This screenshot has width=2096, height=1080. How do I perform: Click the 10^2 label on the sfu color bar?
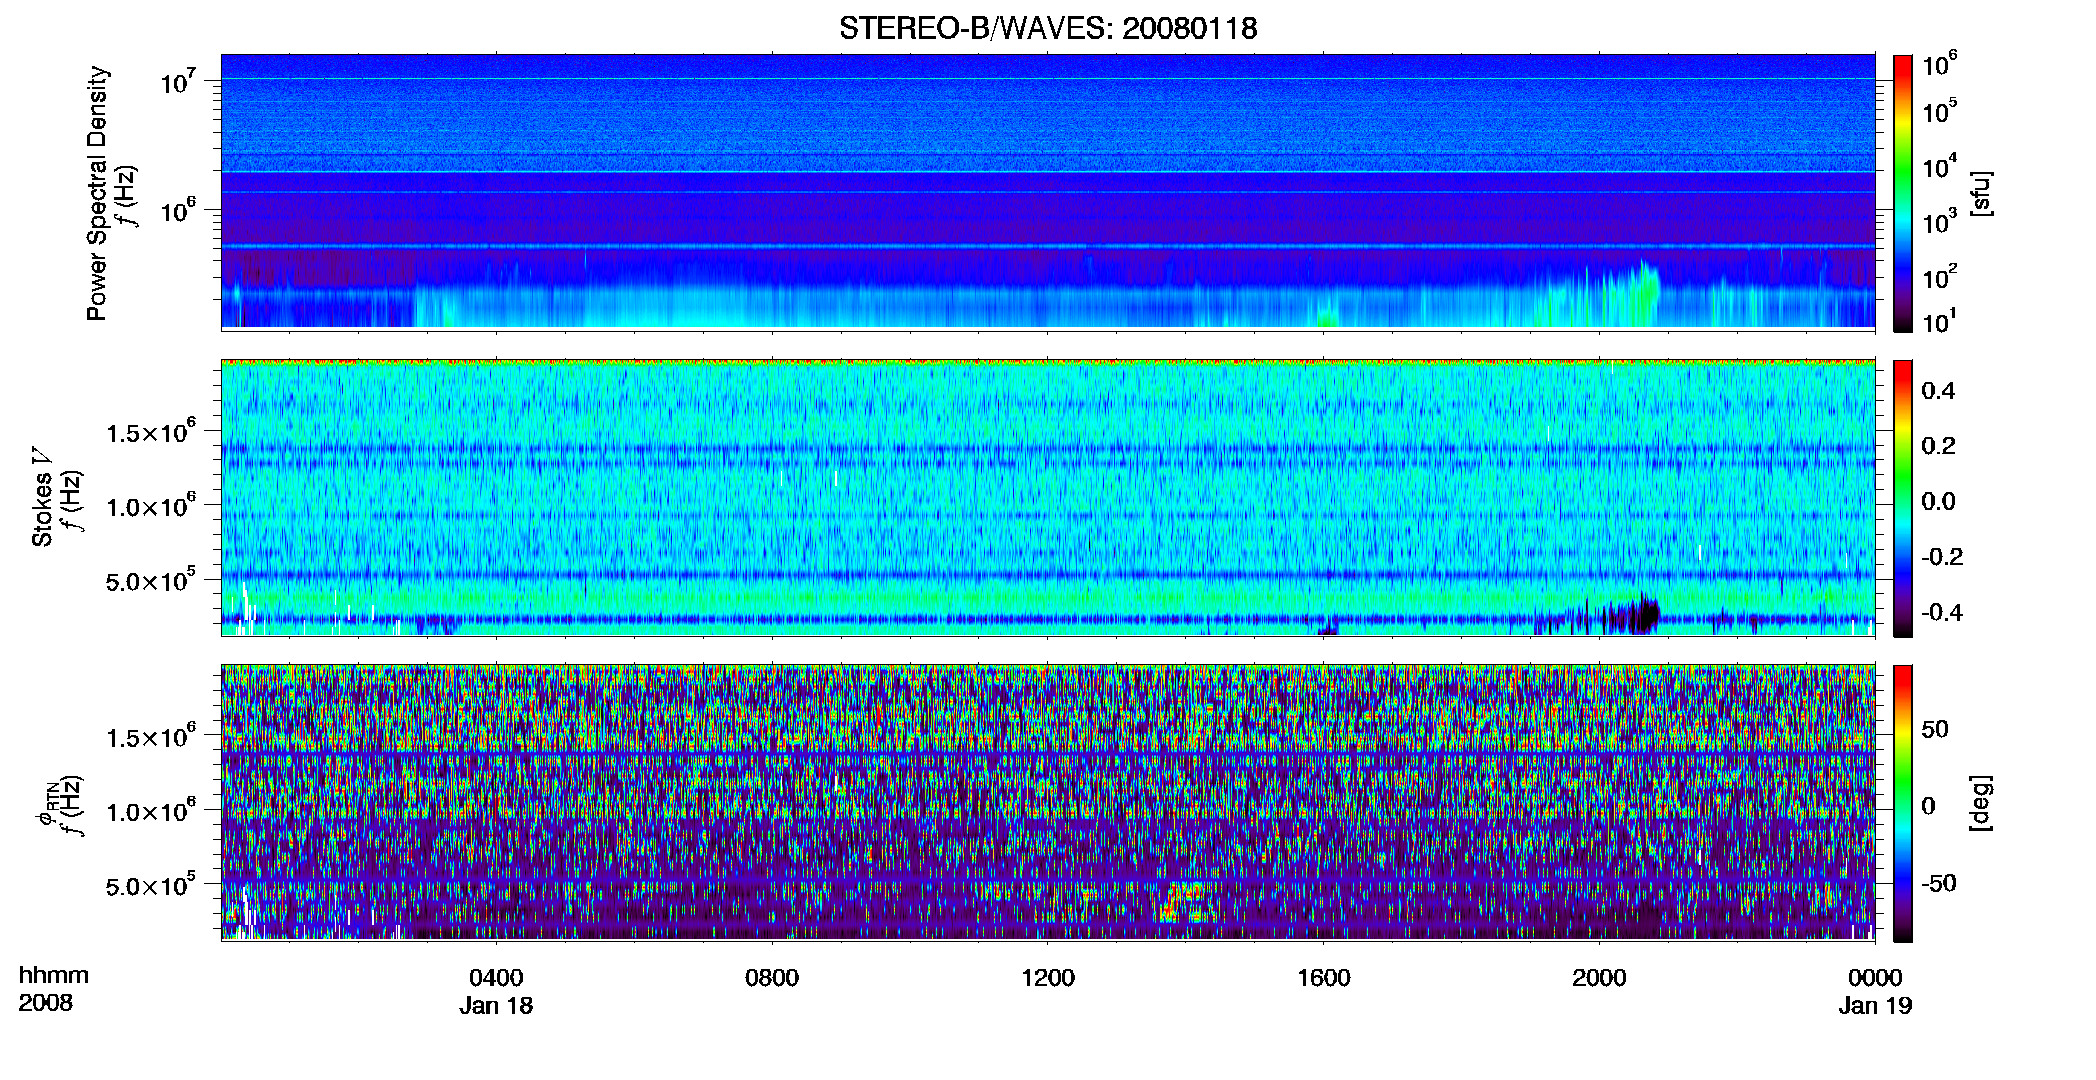click(1939, 277)
